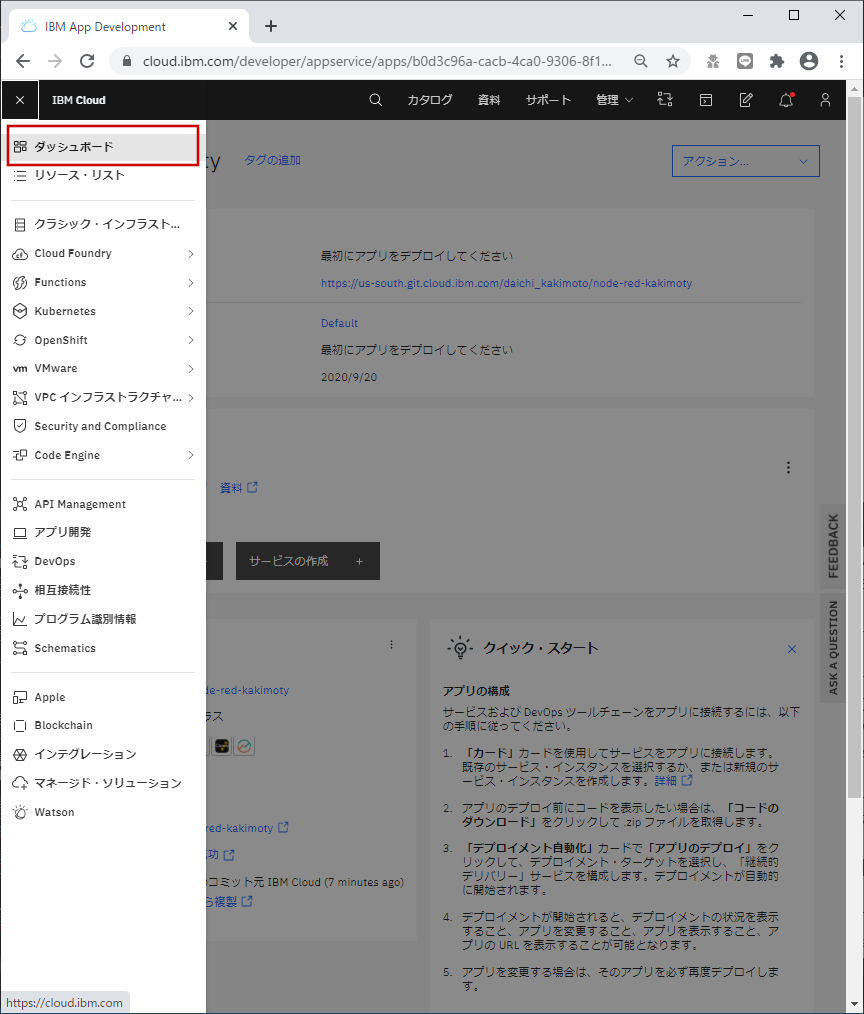Click the Kubernetes icon in sidebar
The image size is (864, 1014).
[x=20, y=311]
